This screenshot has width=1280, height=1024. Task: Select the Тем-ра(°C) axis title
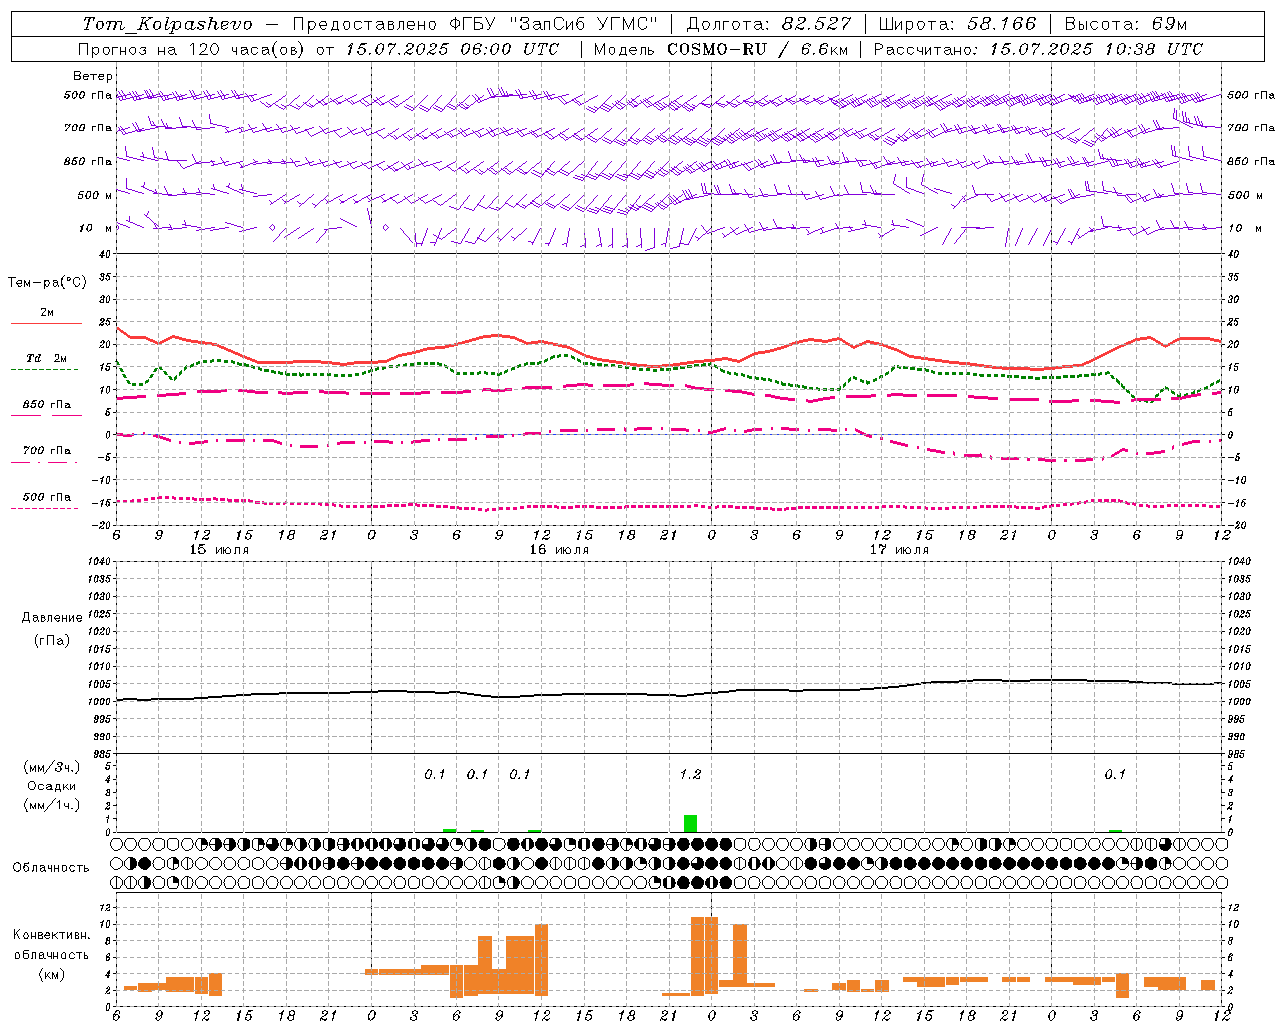tap(47, 283)
